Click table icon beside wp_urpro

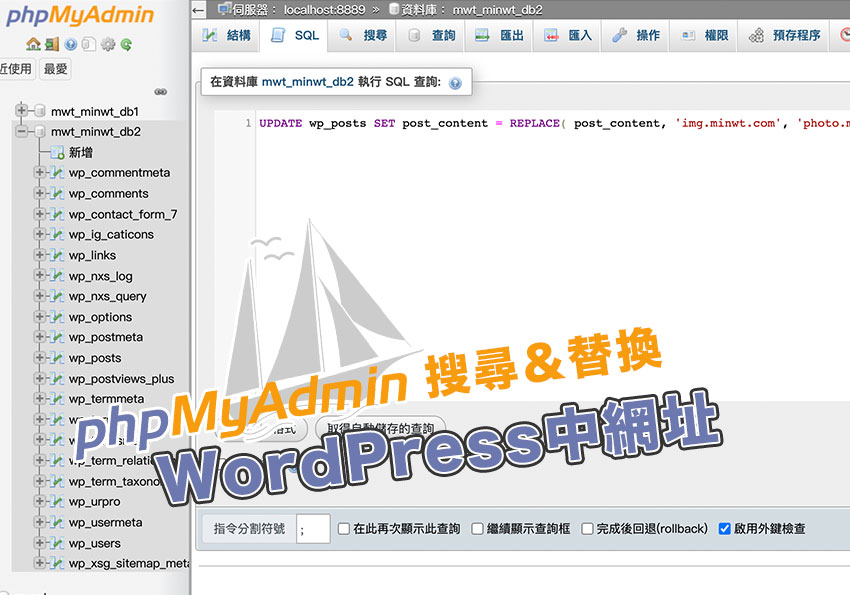(57, 502)
